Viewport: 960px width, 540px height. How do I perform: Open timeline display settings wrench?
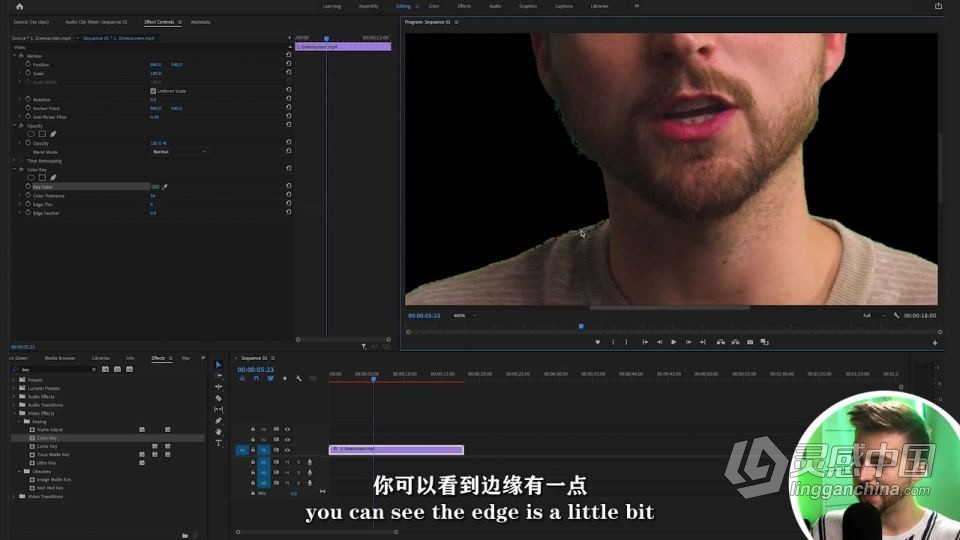(299, 379)
